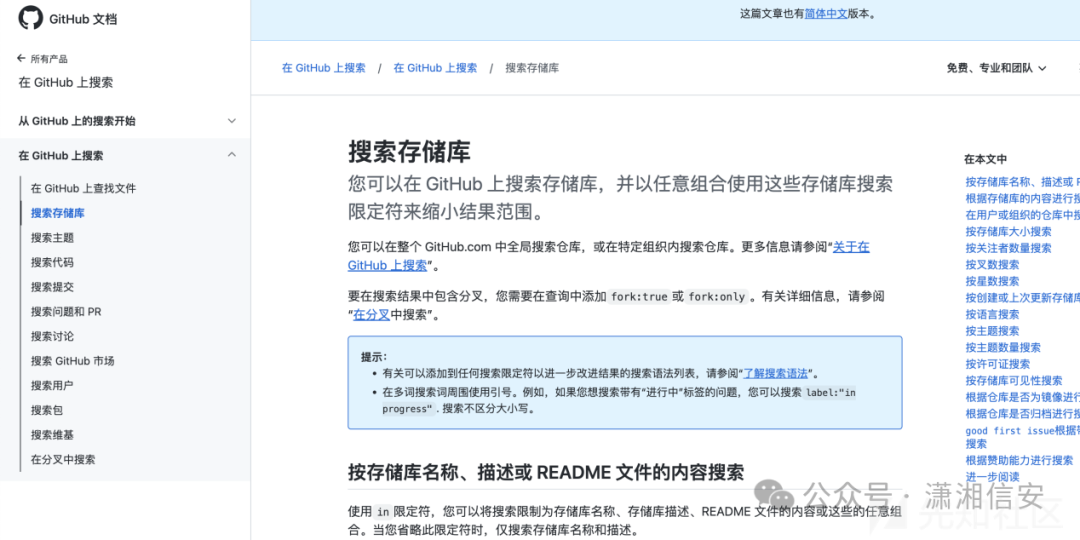
Task: Click the back arrow beside 所有产品
Action: pos(21,59)
